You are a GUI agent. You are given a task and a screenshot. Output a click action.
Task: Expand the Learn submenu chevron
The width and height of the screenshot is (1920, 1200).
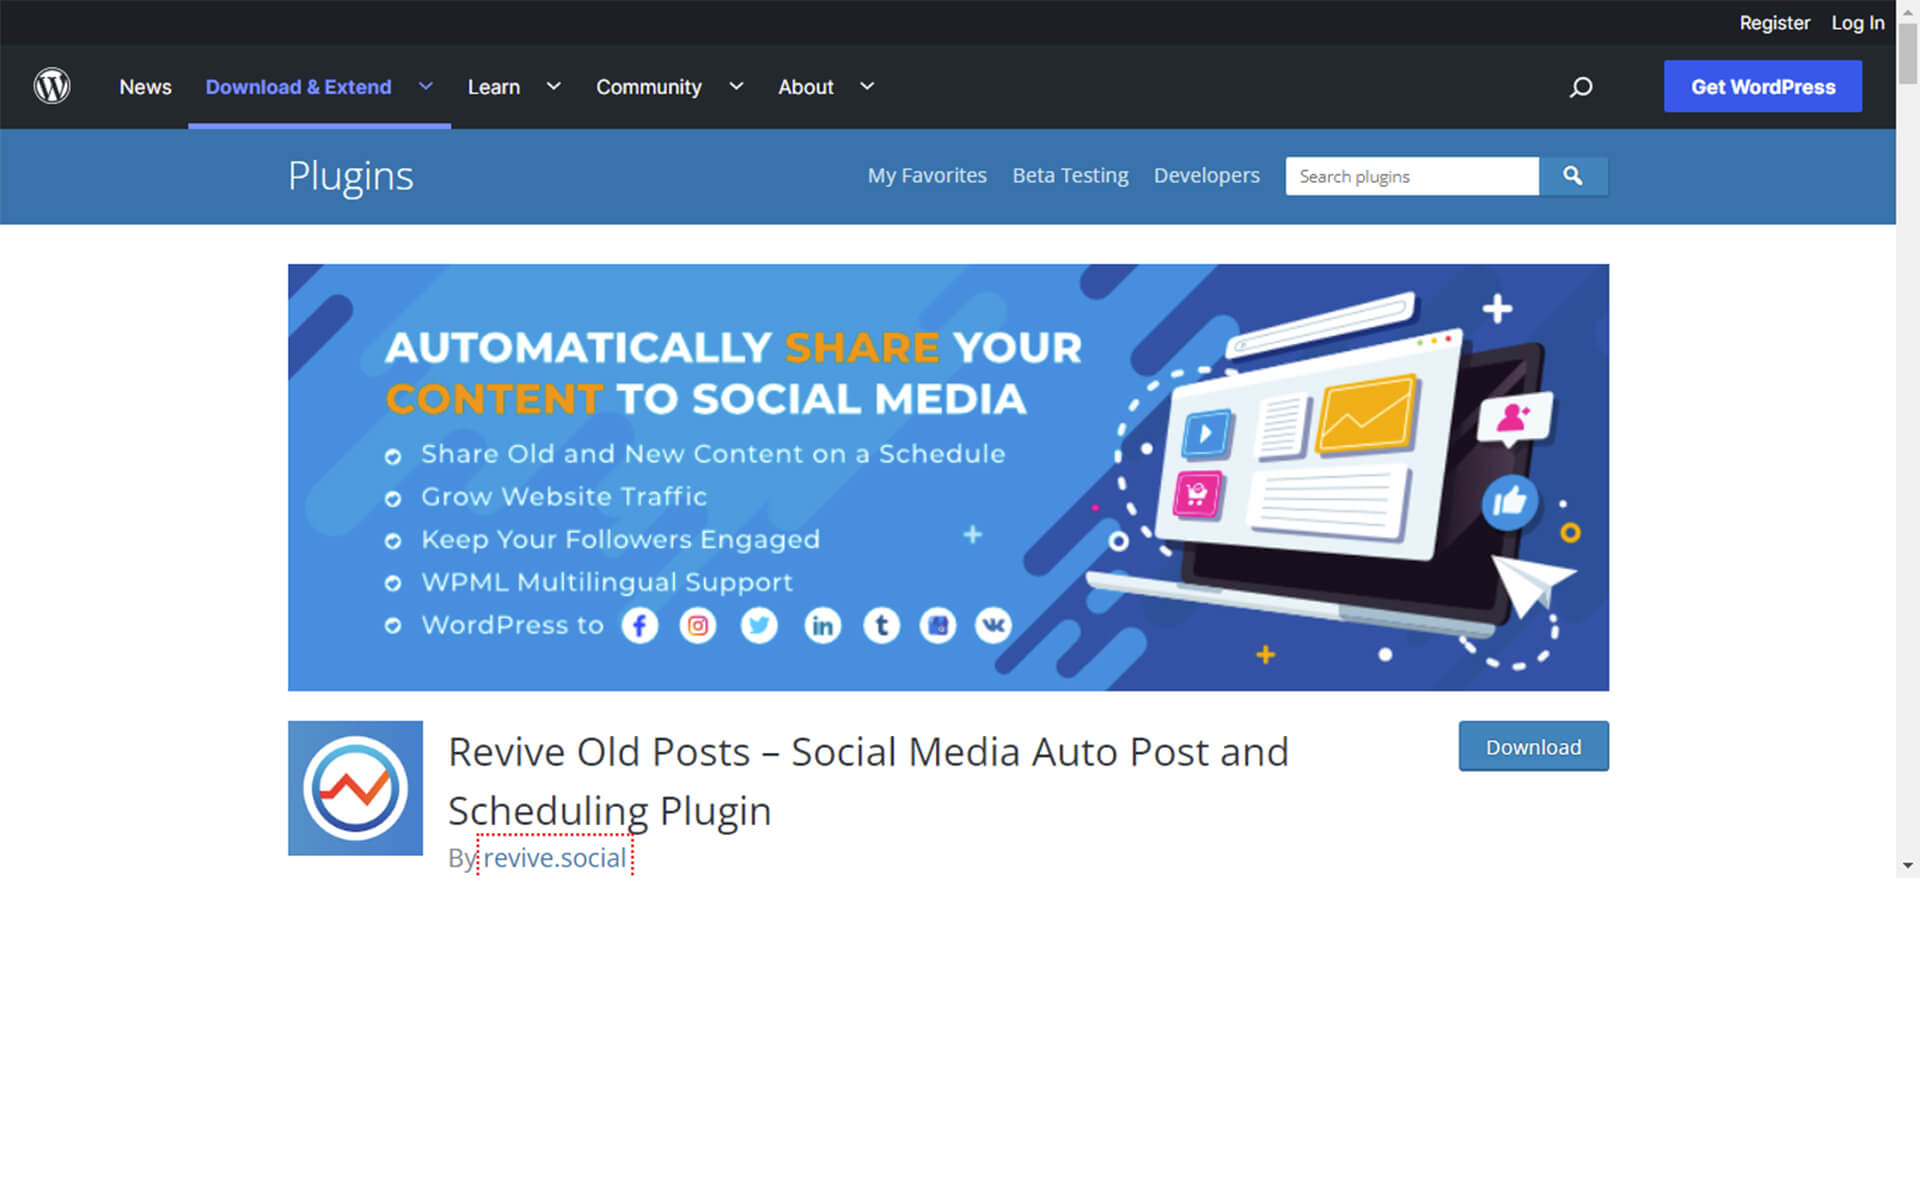pos(553,86)
